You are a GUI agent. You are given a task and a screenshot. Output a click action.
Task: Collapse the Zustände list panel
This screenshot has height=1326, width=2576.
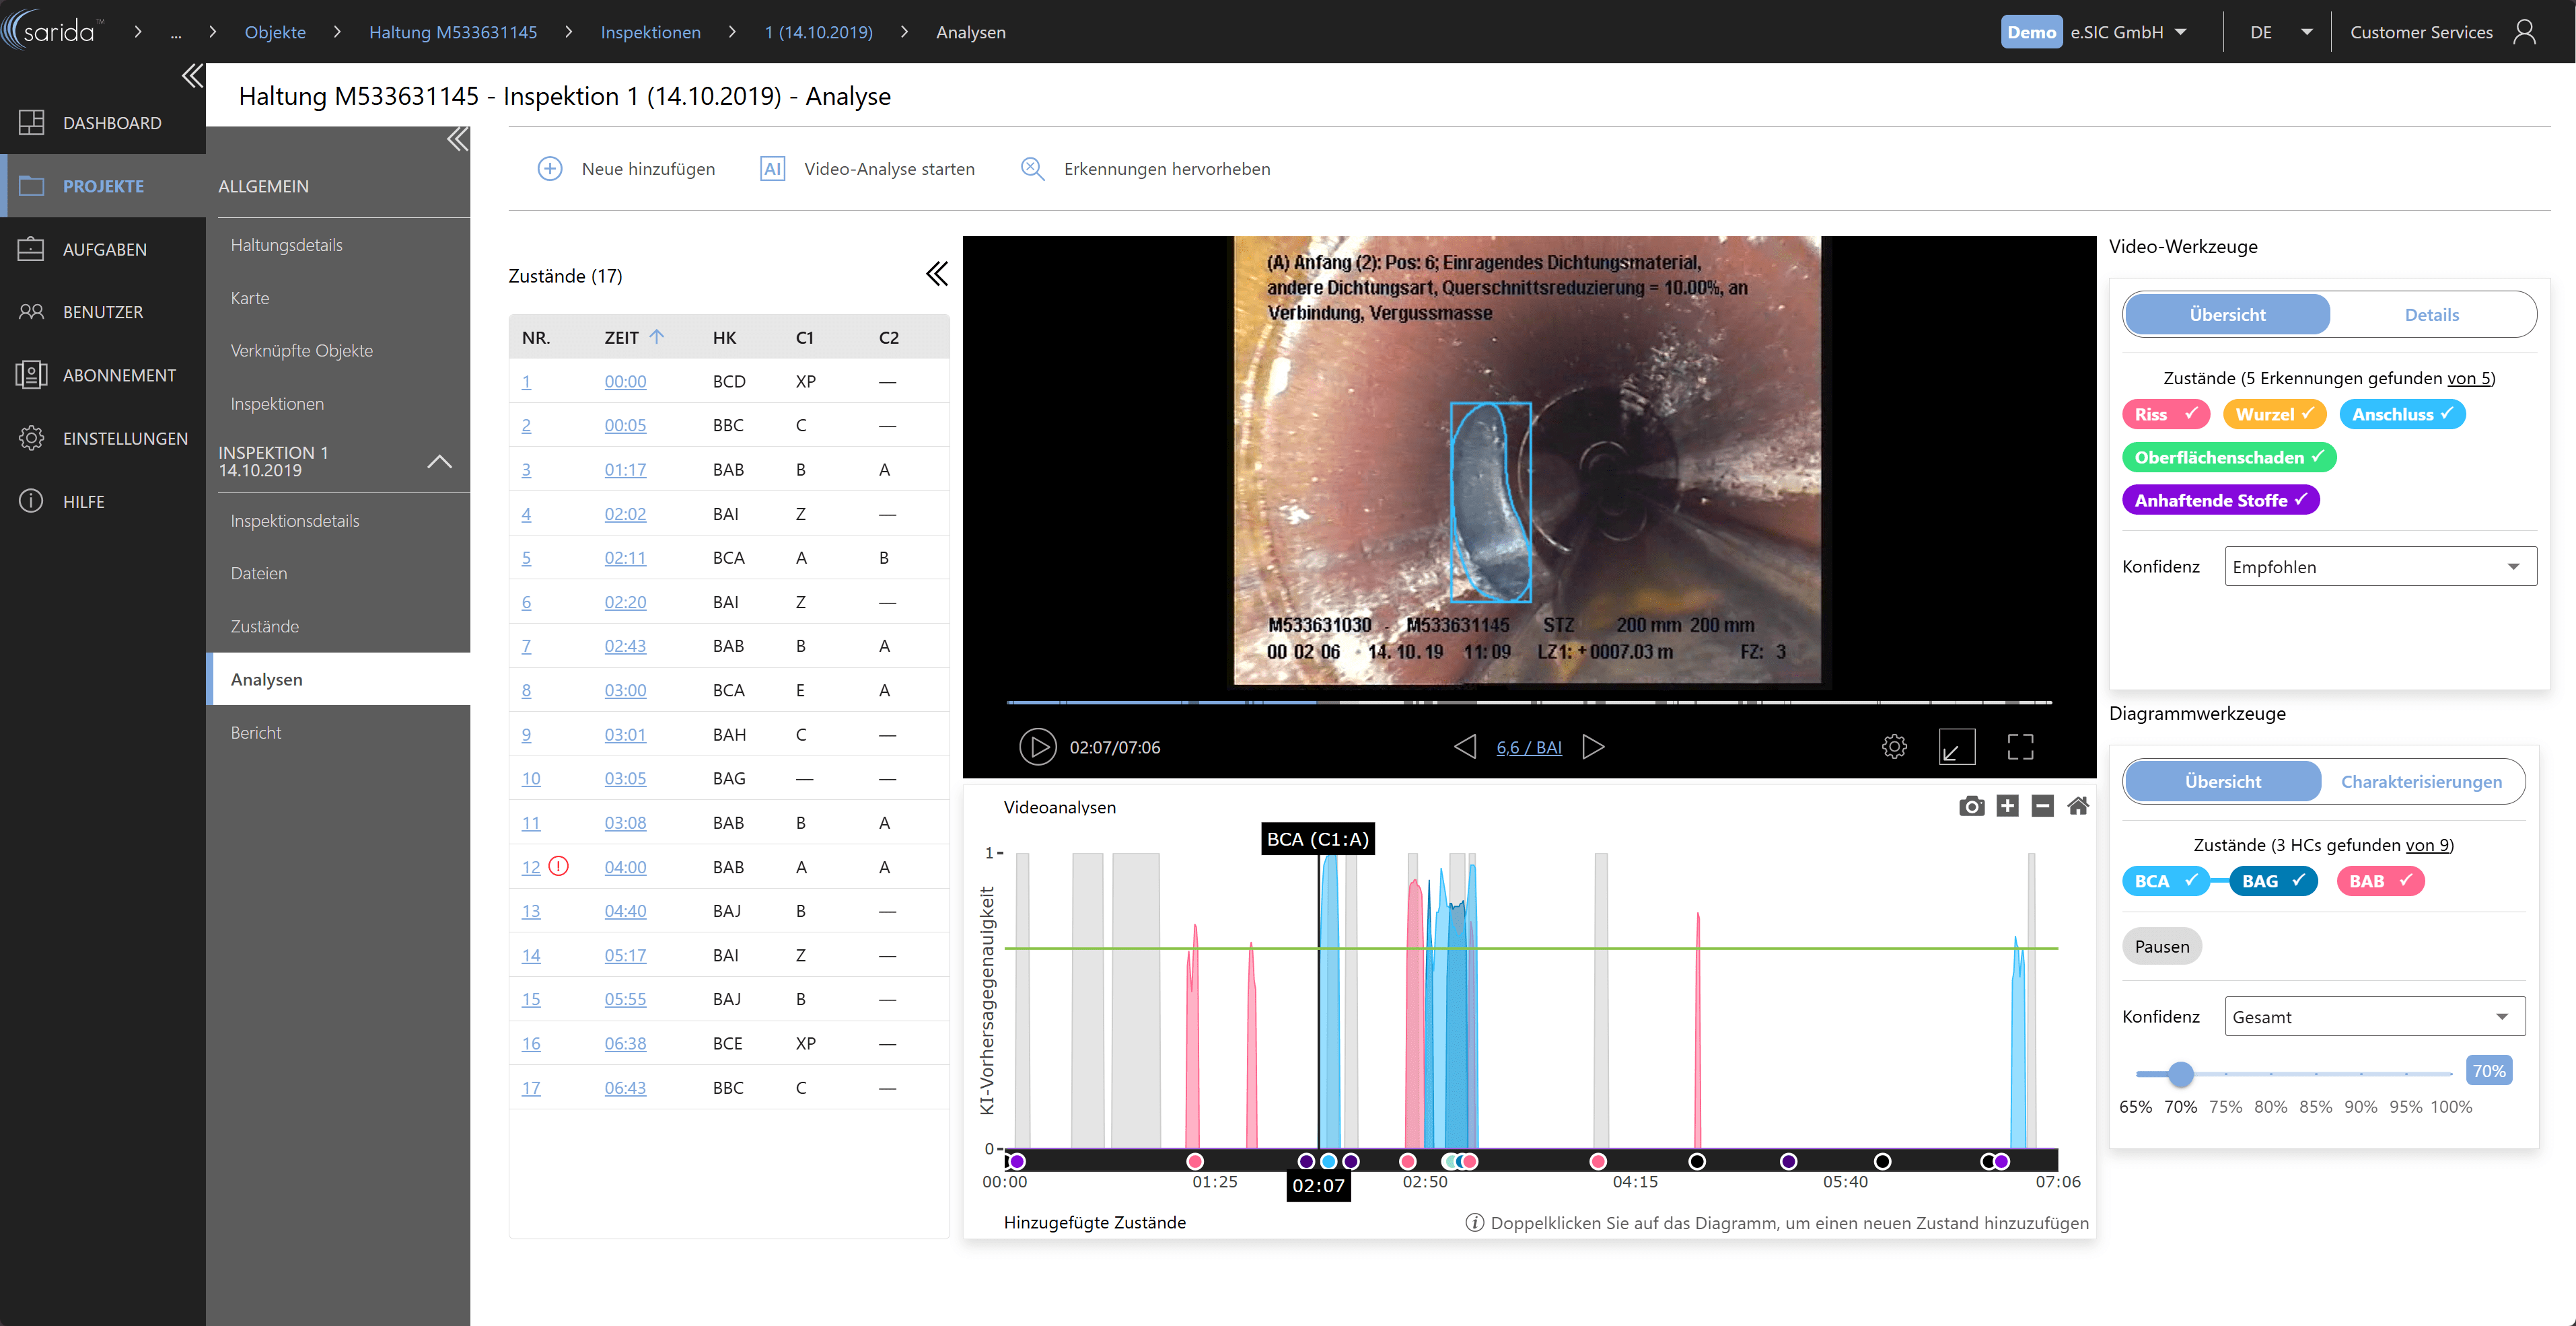click(936, 274)
